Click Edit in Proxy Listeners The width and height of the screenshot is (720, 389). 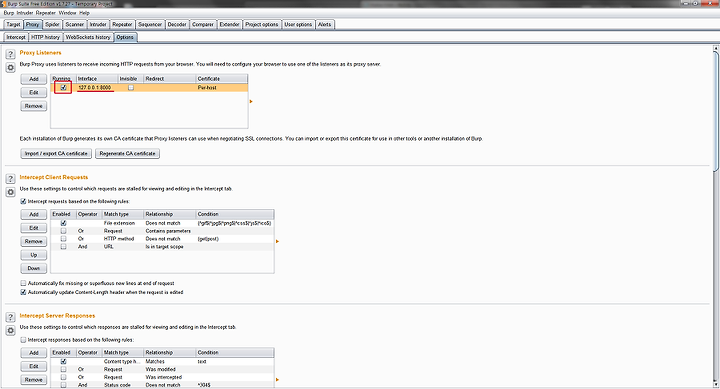point(34,92)
